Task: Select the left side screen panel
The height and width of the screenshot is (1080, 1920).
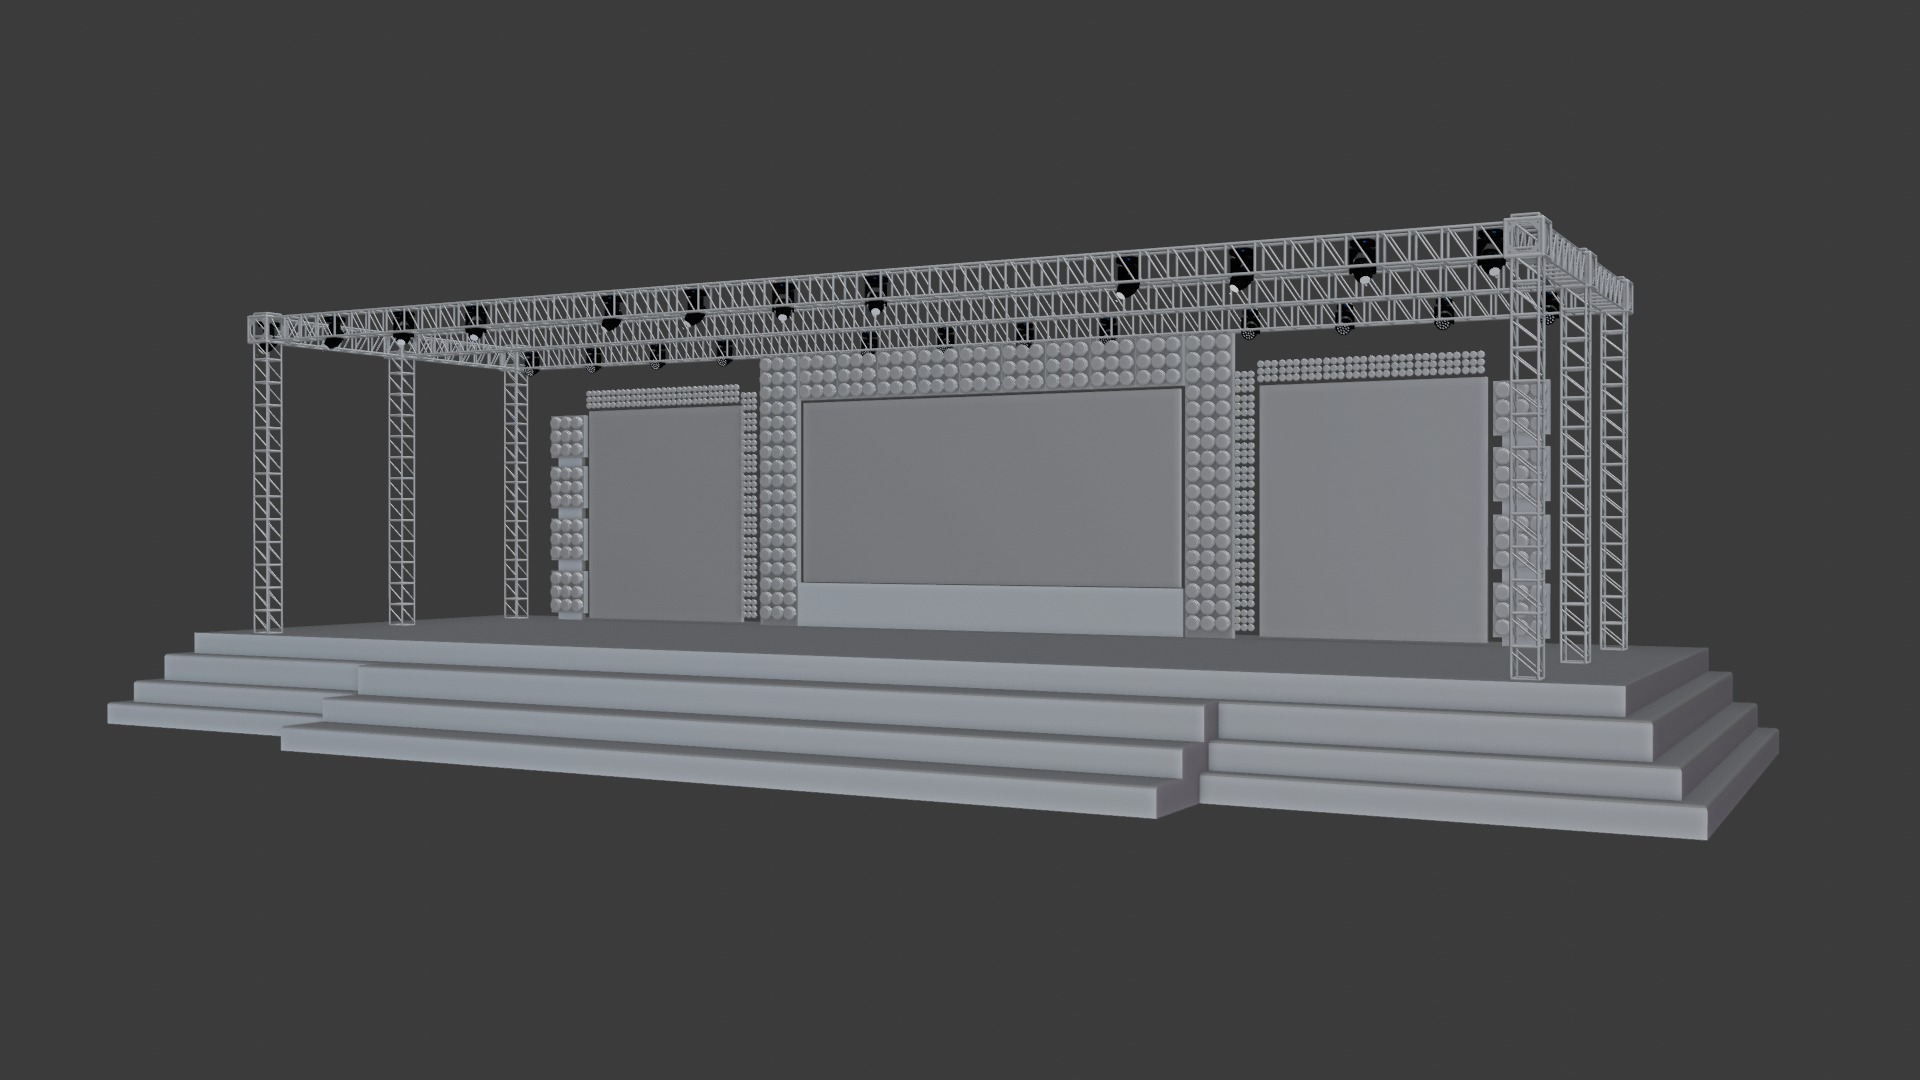Action: point(665,515)
